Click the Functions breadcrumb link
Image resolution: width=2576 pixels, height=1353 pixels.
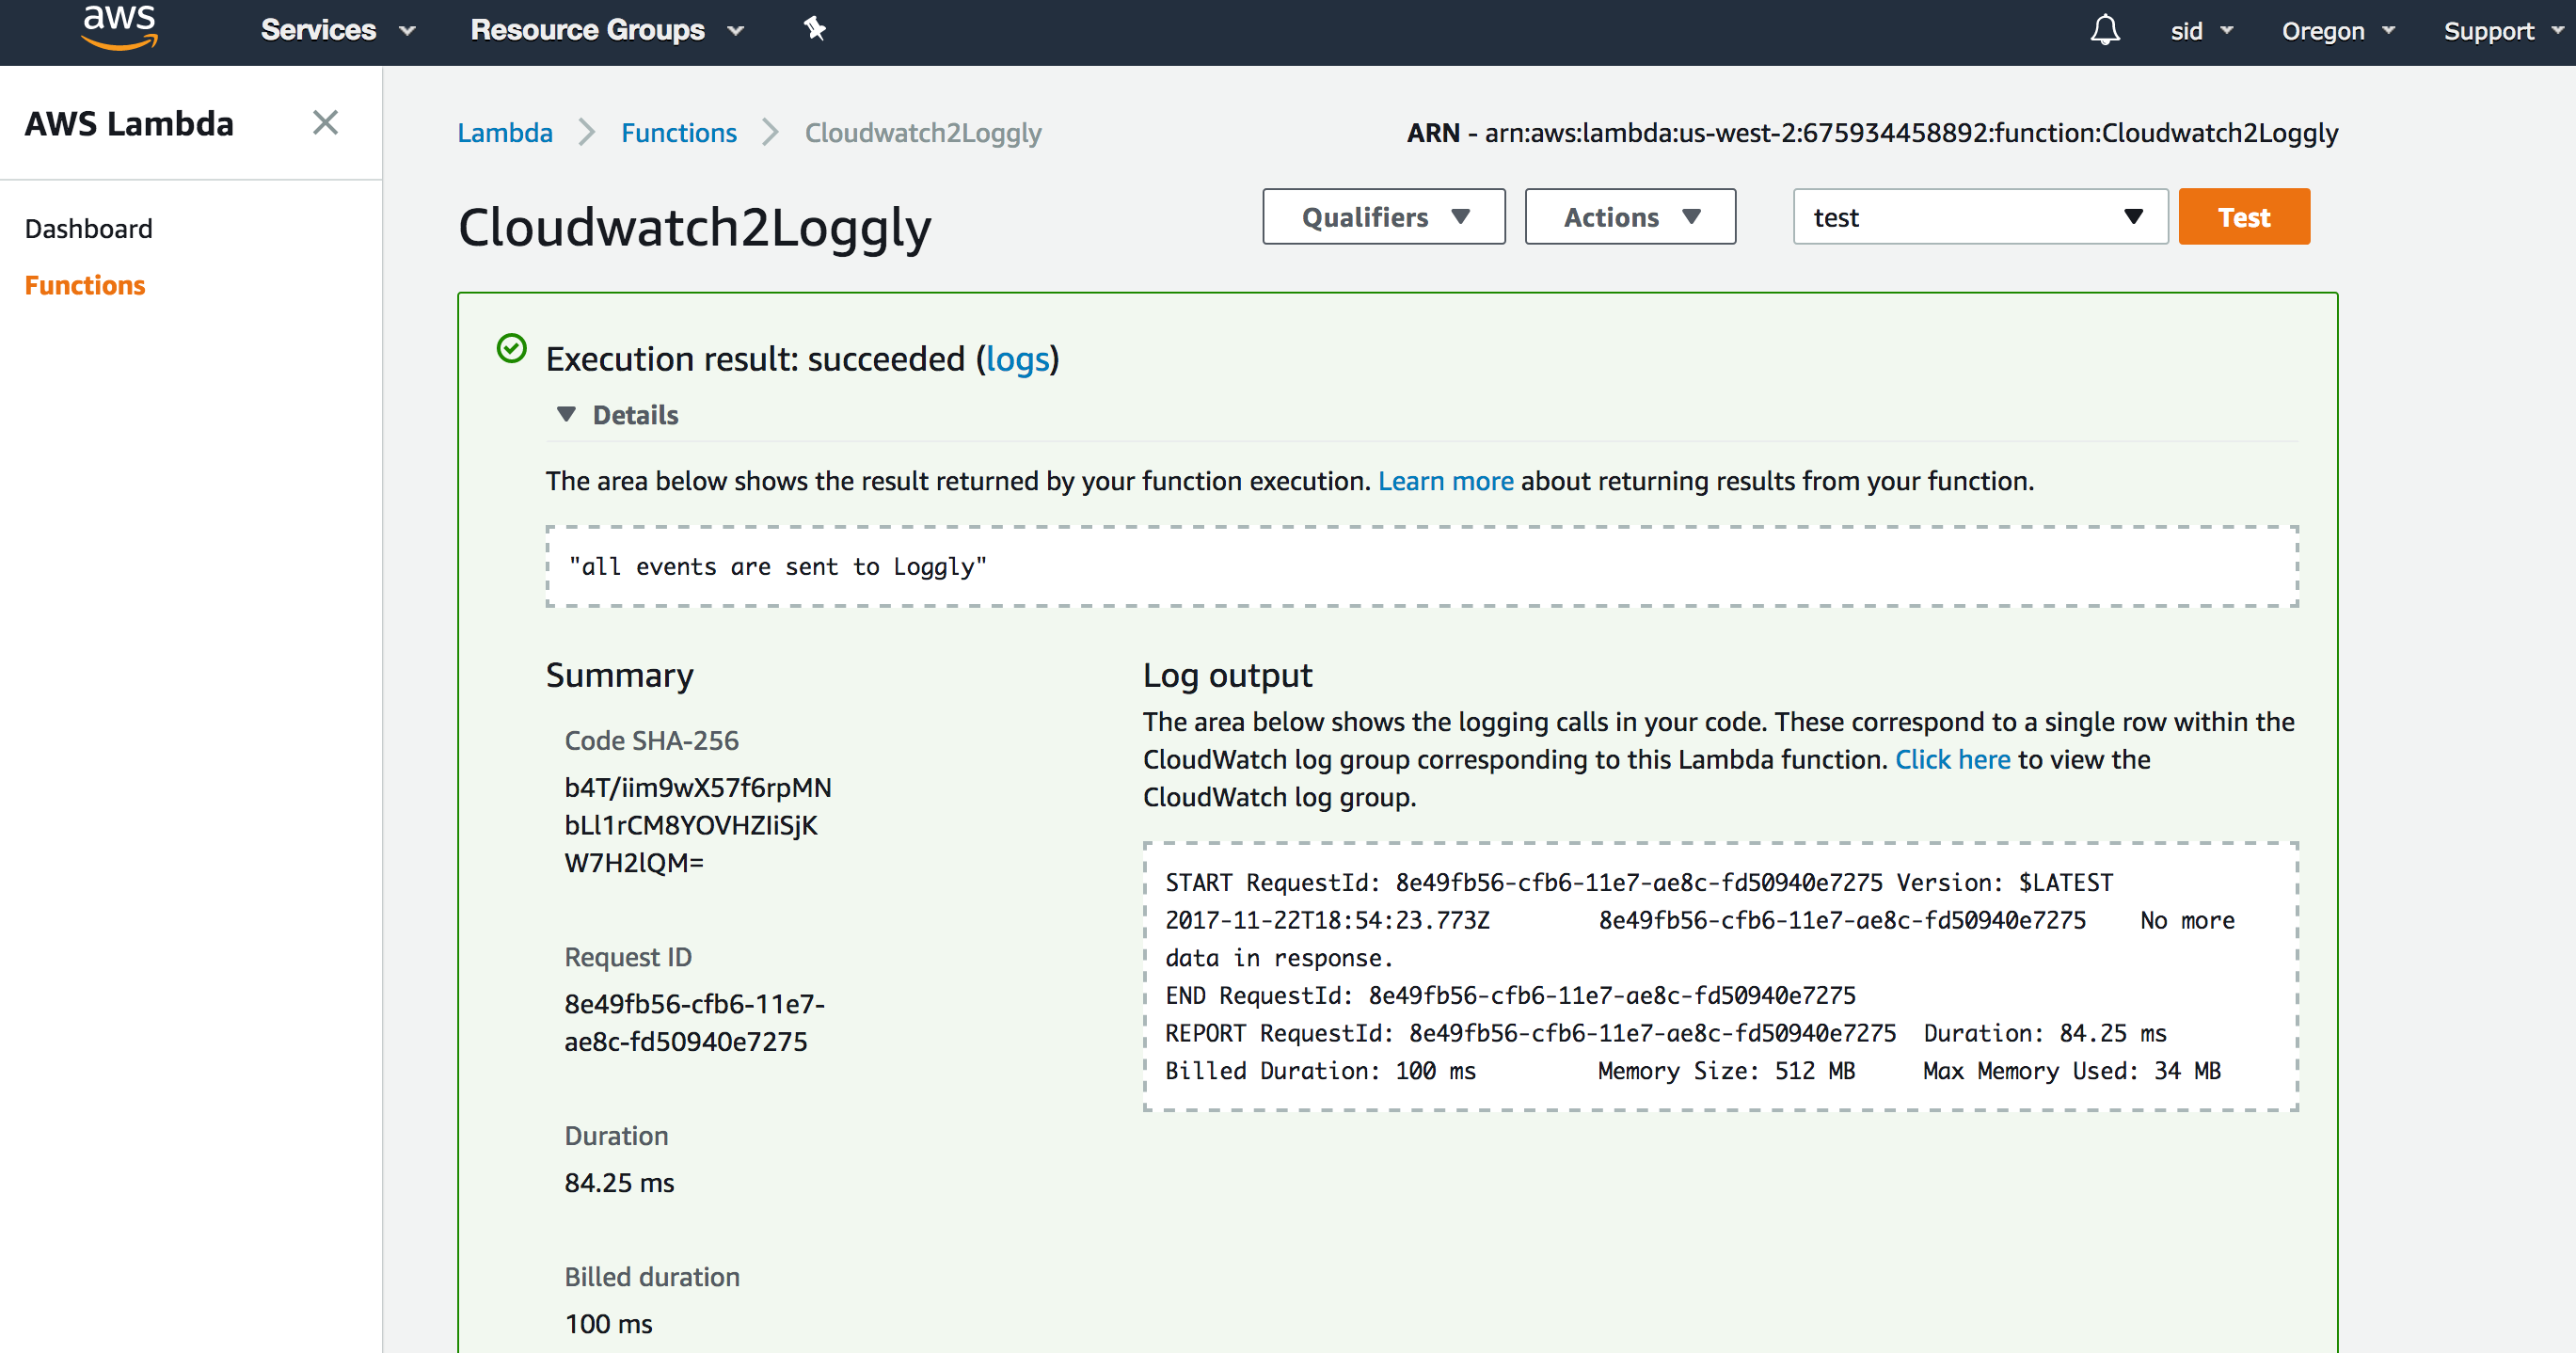click(x=678, y=133)
